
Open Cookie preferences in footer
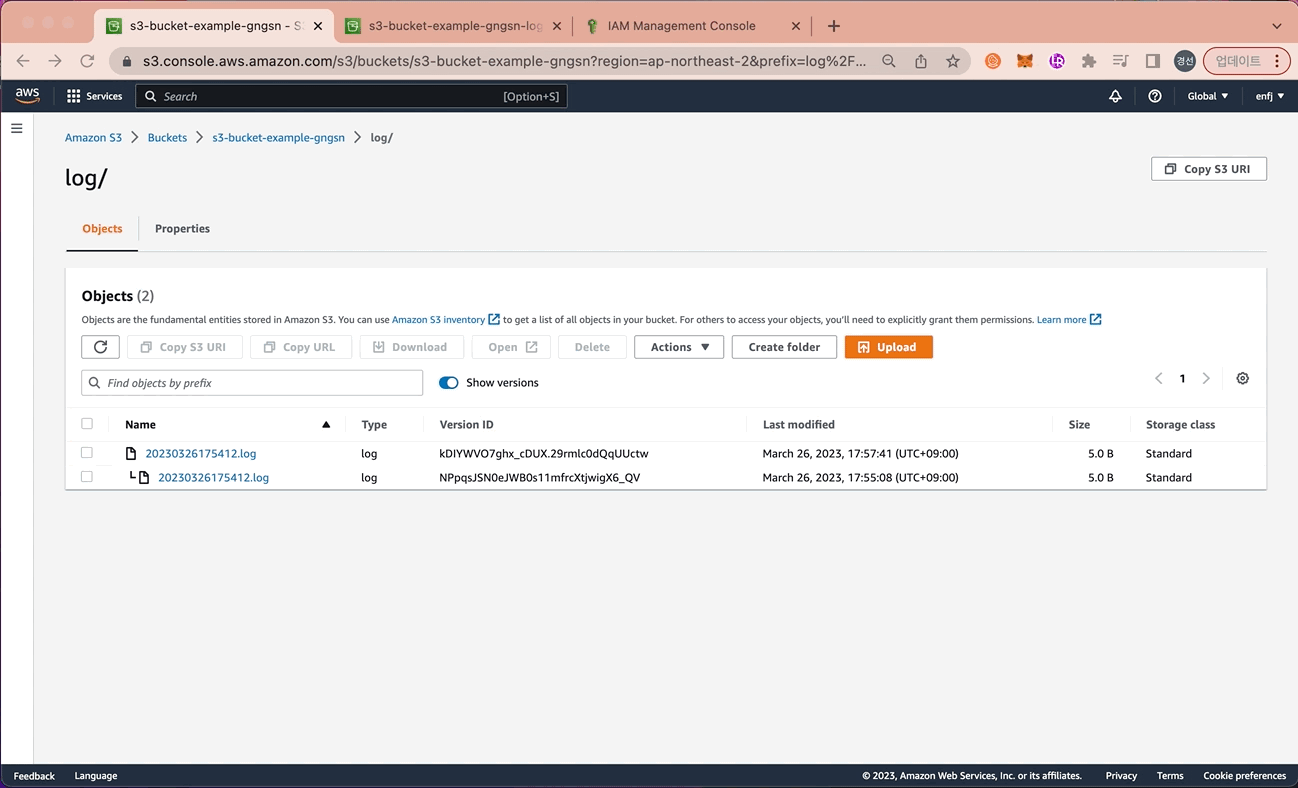(1245, 776)
